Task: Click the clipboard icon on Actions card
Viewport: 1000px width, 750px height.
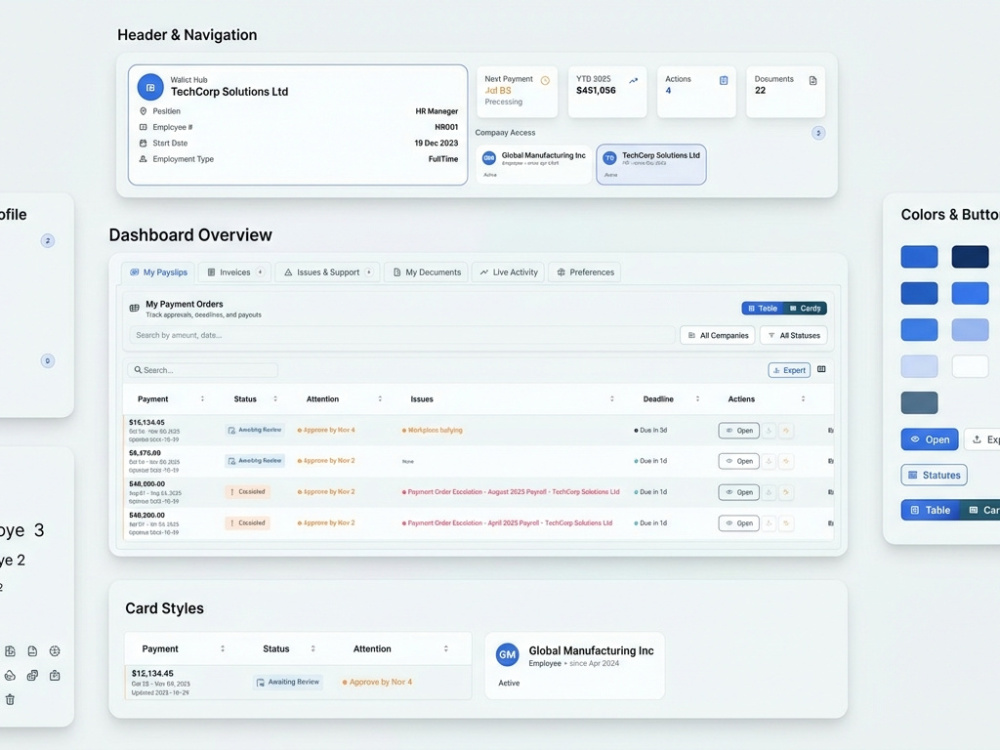Action: coord(723,80)
